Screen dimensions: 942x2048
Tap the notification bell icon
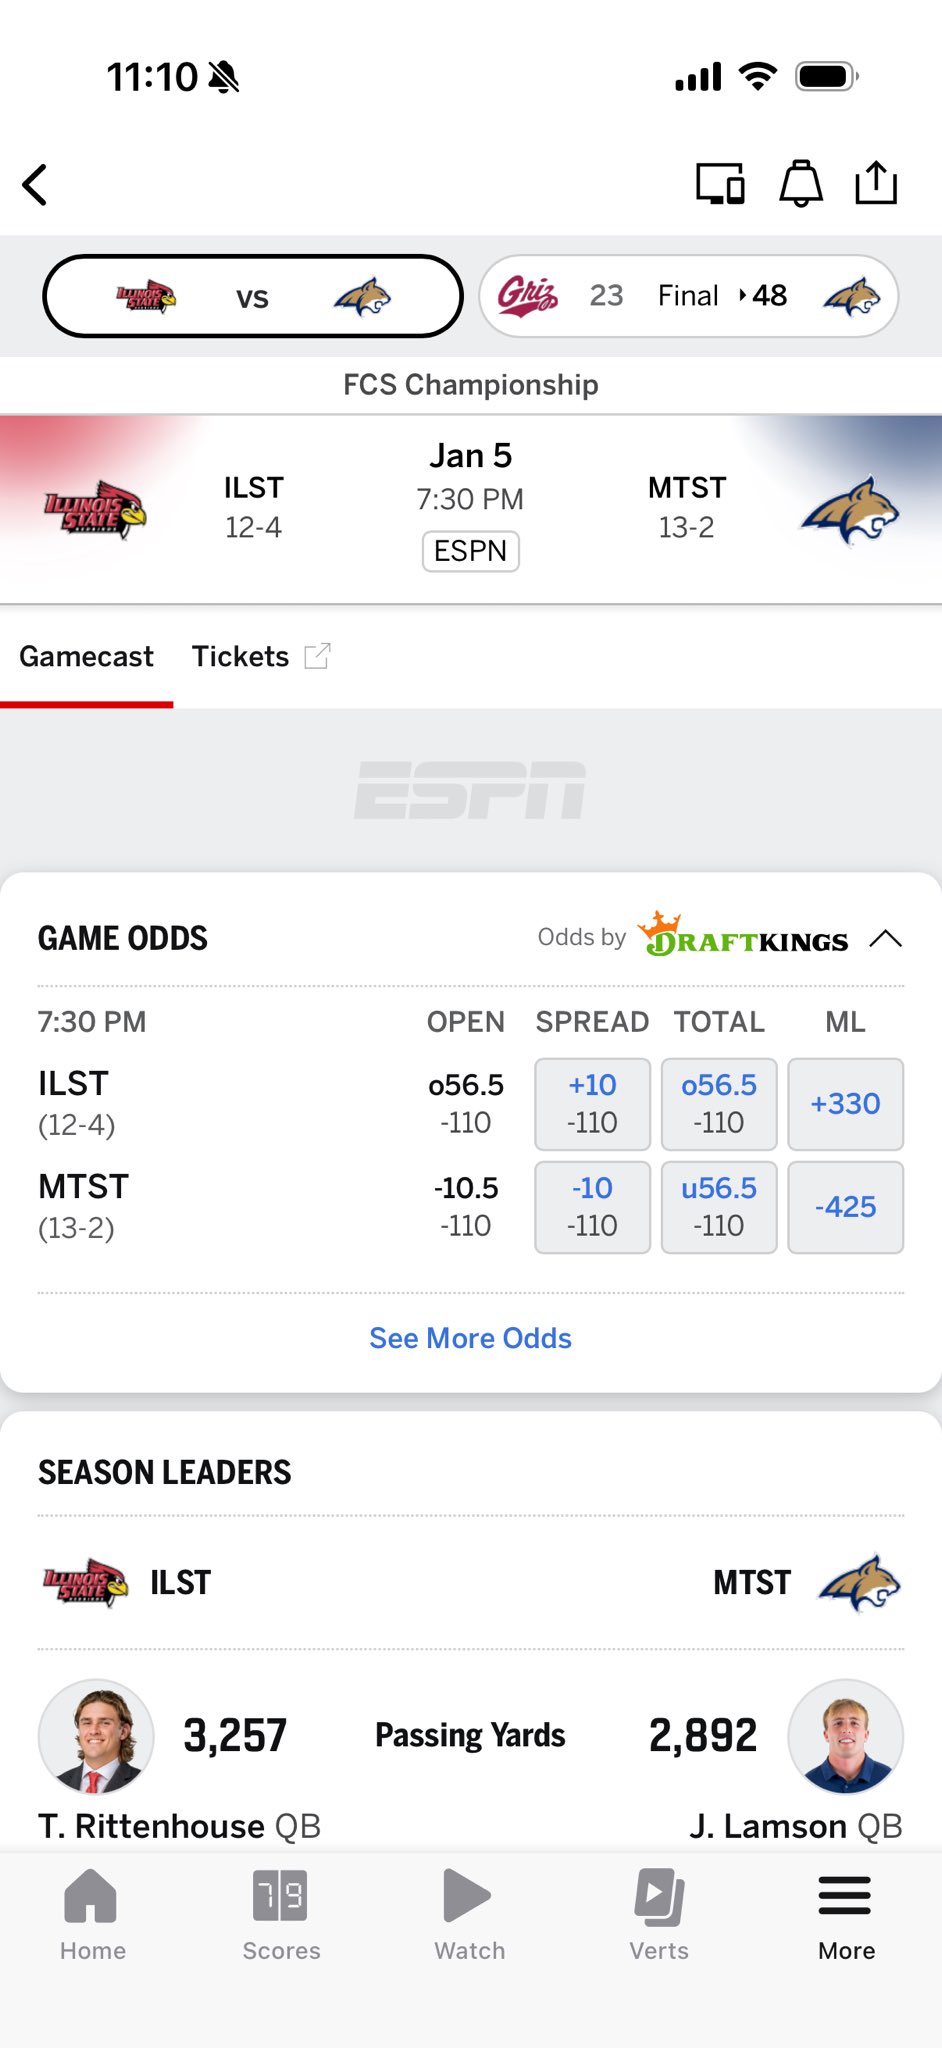pos(801,184)
